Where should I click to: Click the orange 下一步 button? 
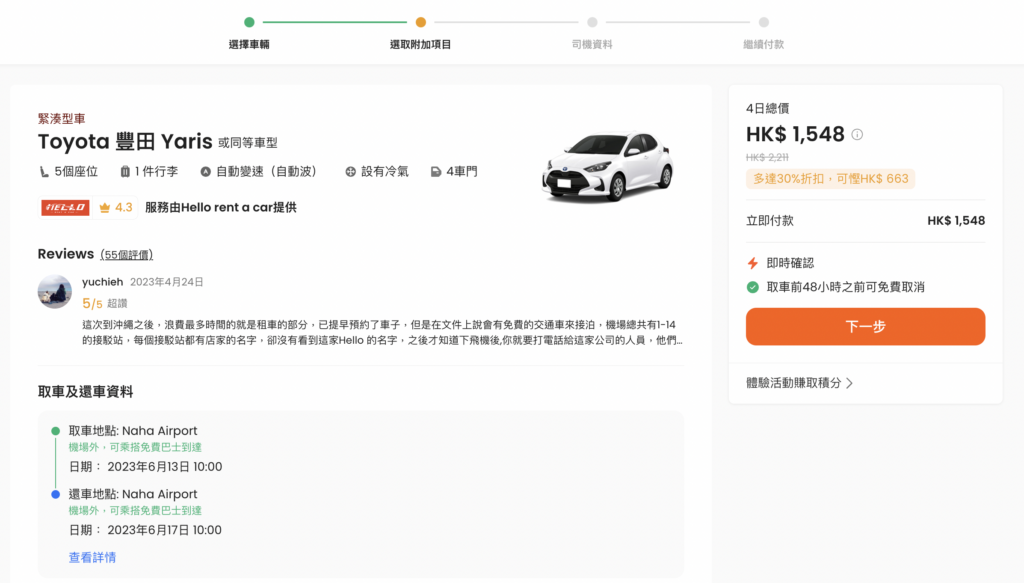(865, 326)
